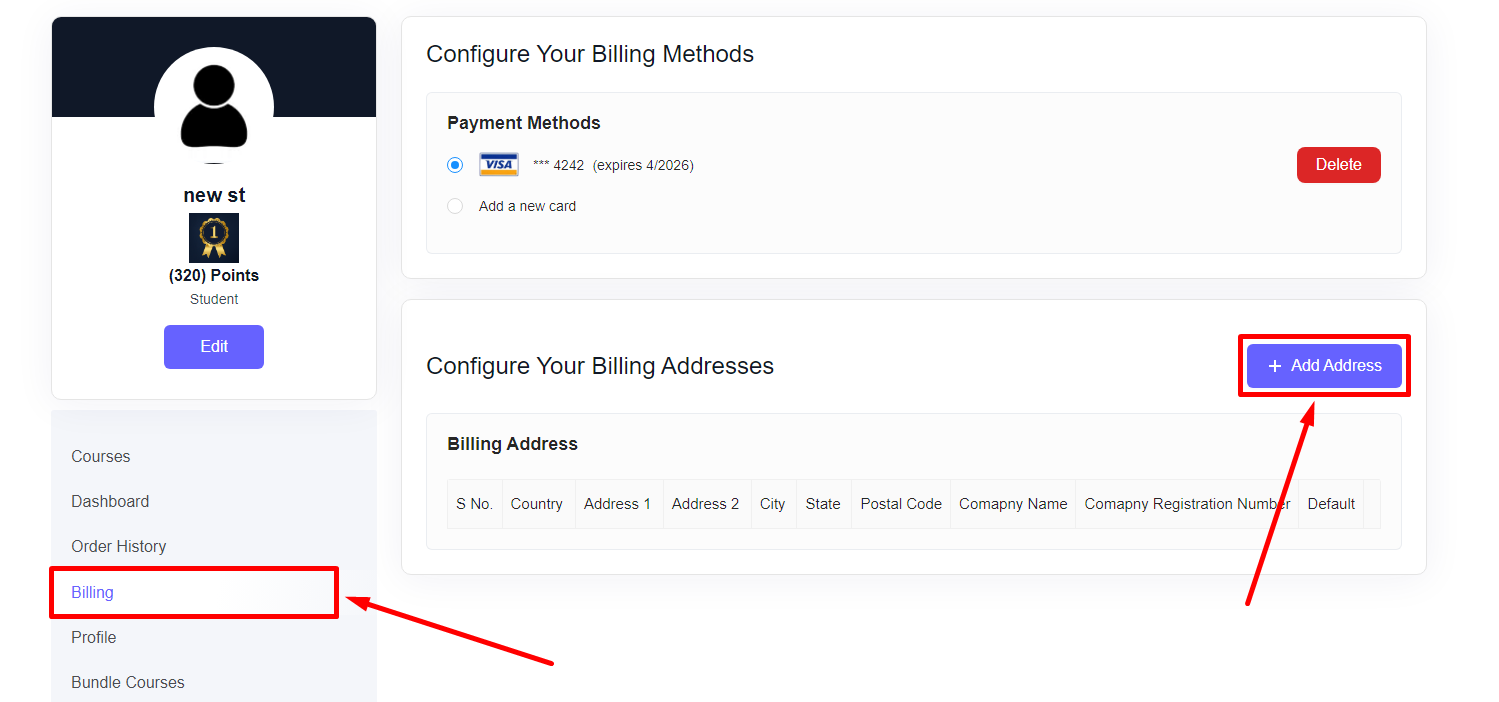
Task: Select the Add a new card radio
Action: 455,206
